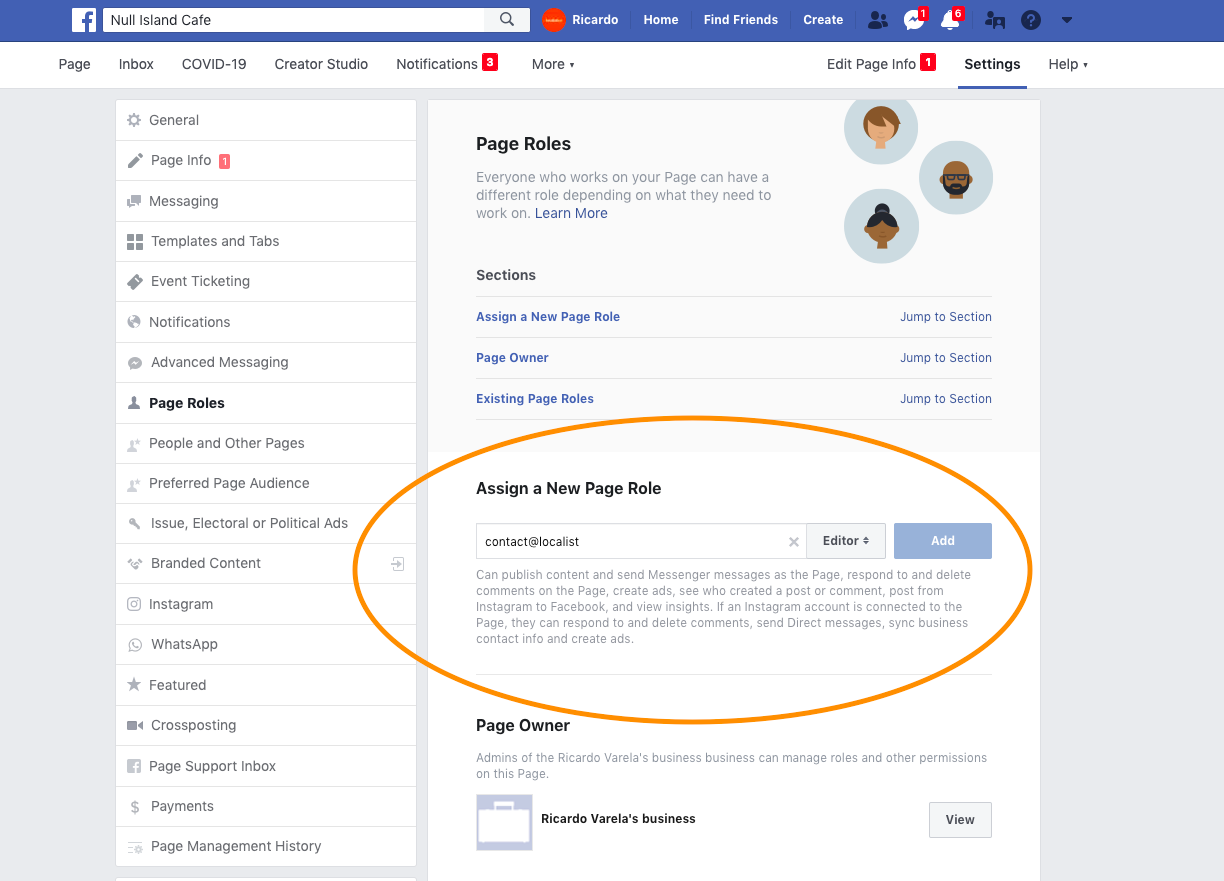Open the Messenger icon
1224x881 pixels.
coord(913,20)
